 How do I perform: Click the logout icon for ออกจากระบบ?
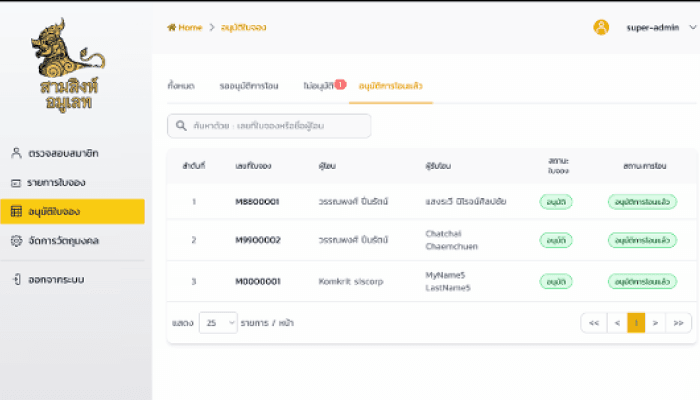[x=16, y=279]
